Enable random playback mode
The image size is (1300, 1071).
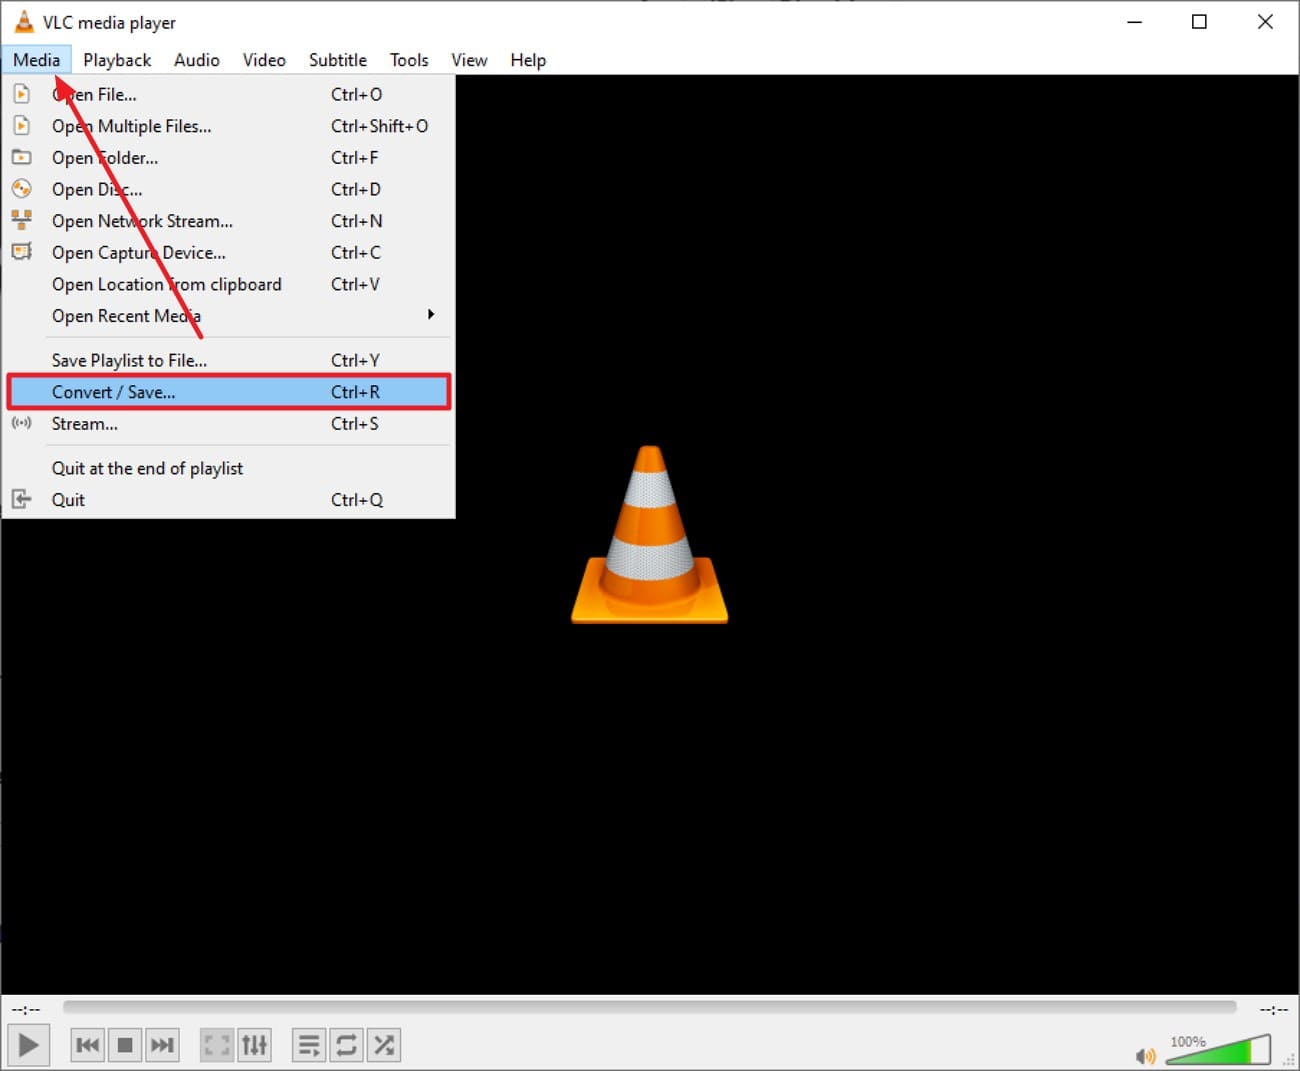point(384,1044)
